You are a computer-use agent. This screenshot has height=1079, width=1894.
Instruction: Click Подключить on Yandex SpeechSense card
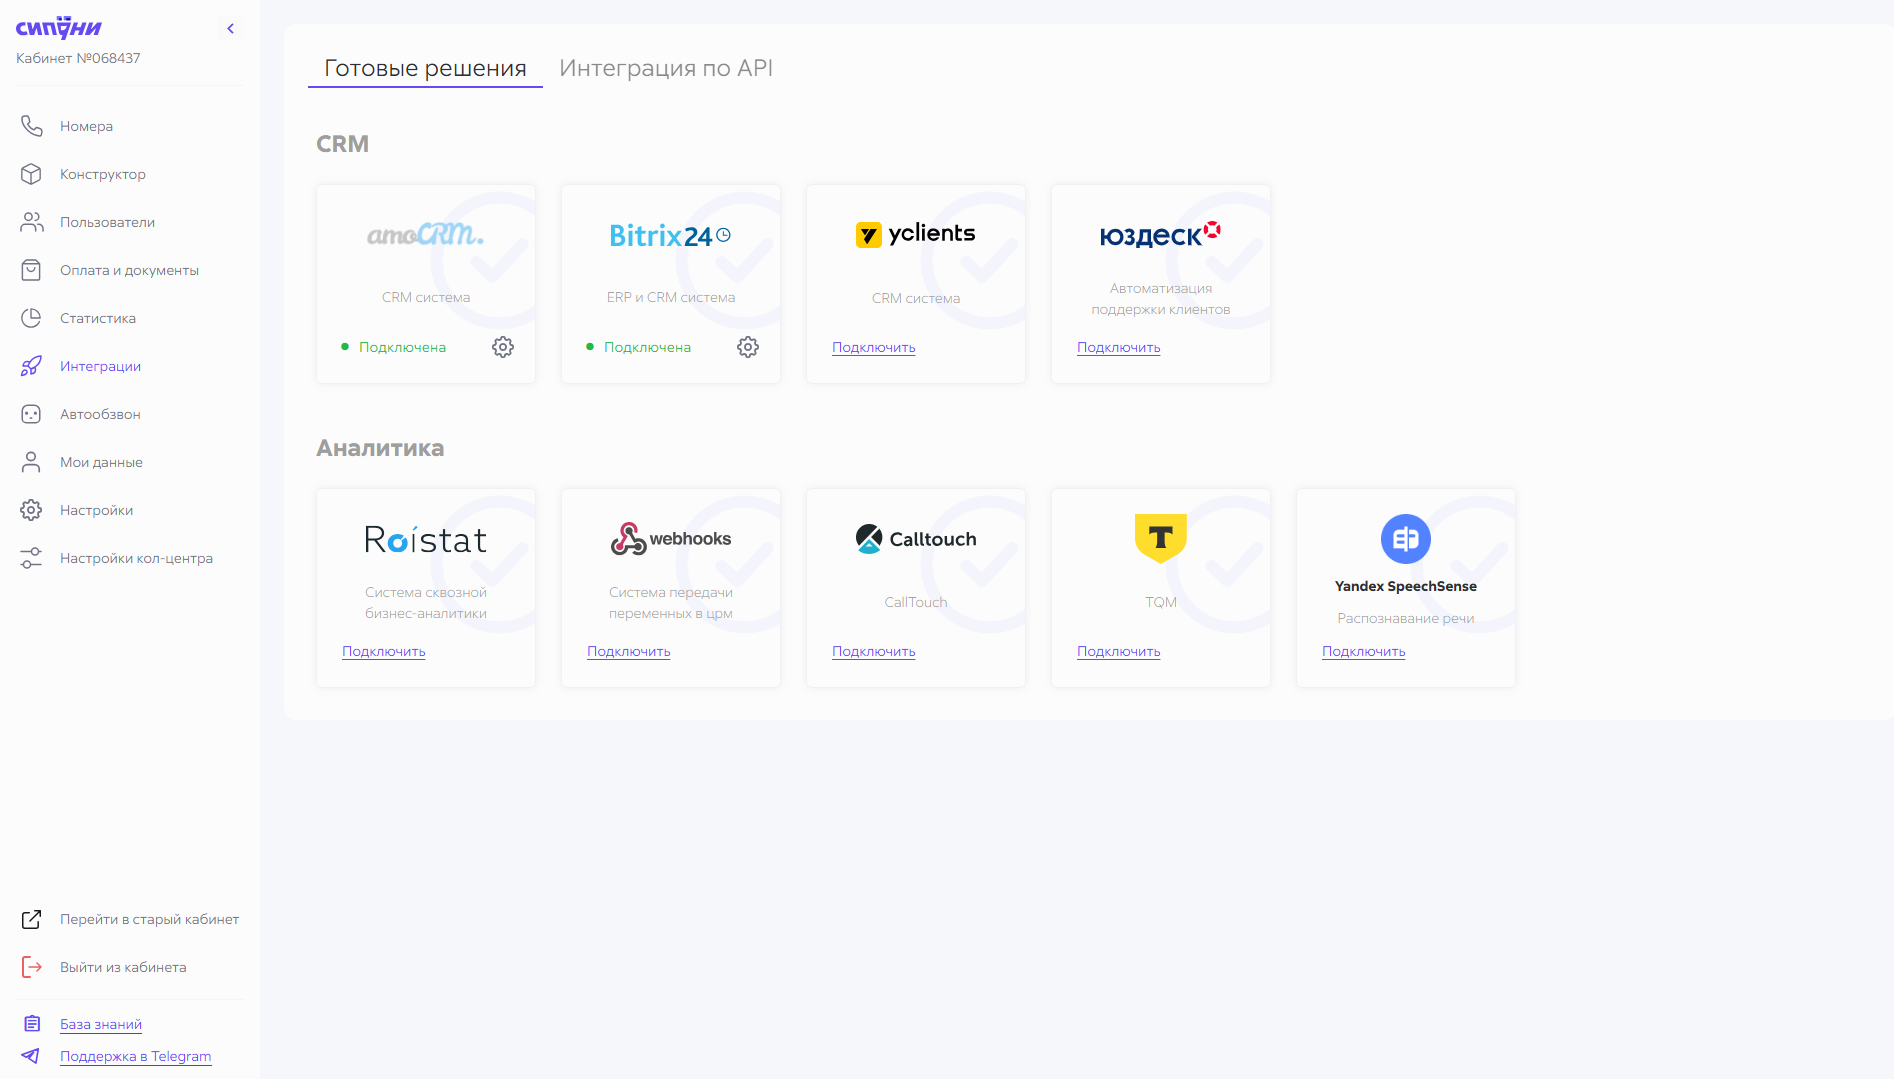click(1364, 651)
